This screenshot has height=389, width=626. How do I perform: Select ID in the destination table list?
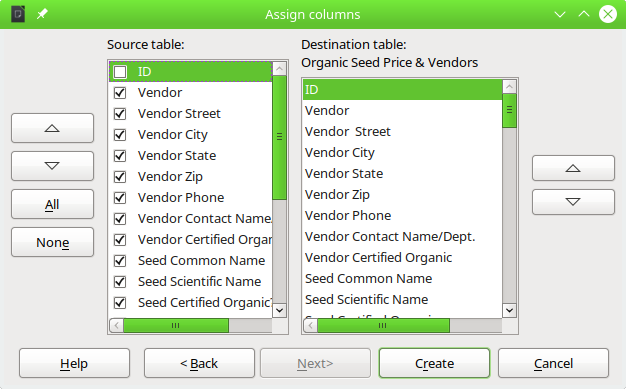pyautogui.click(x=402, y=90)
